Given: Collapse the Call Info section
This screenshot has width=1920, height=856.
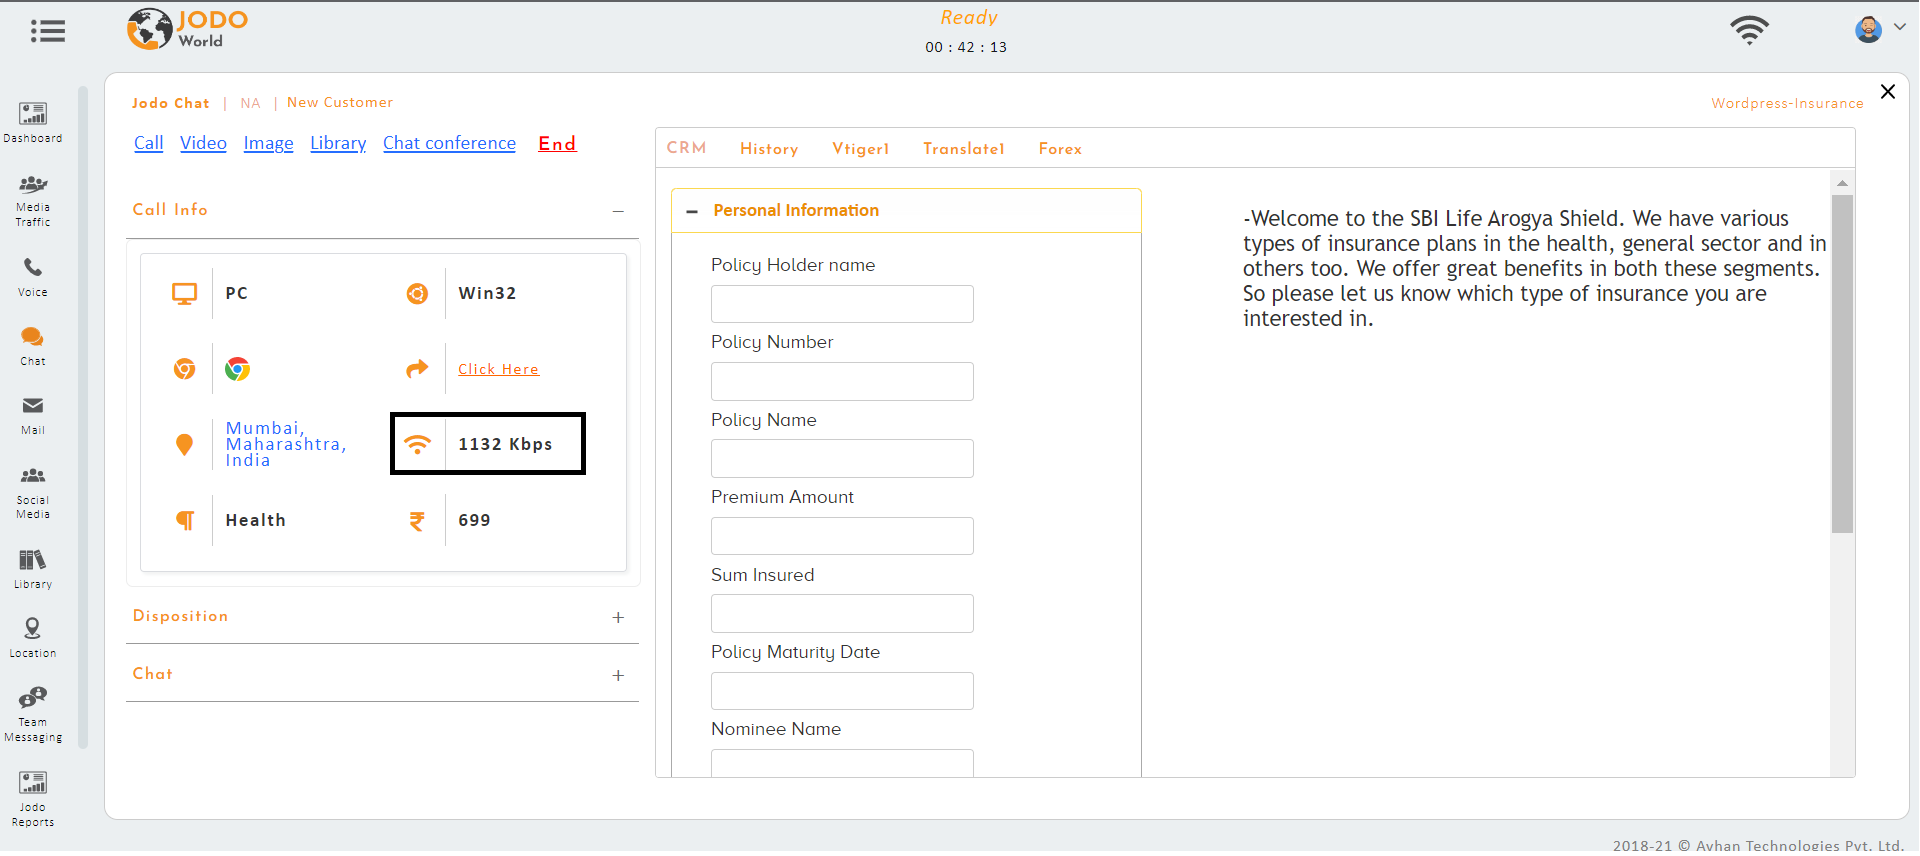Looking at the screenshot, I should point(618,211).
